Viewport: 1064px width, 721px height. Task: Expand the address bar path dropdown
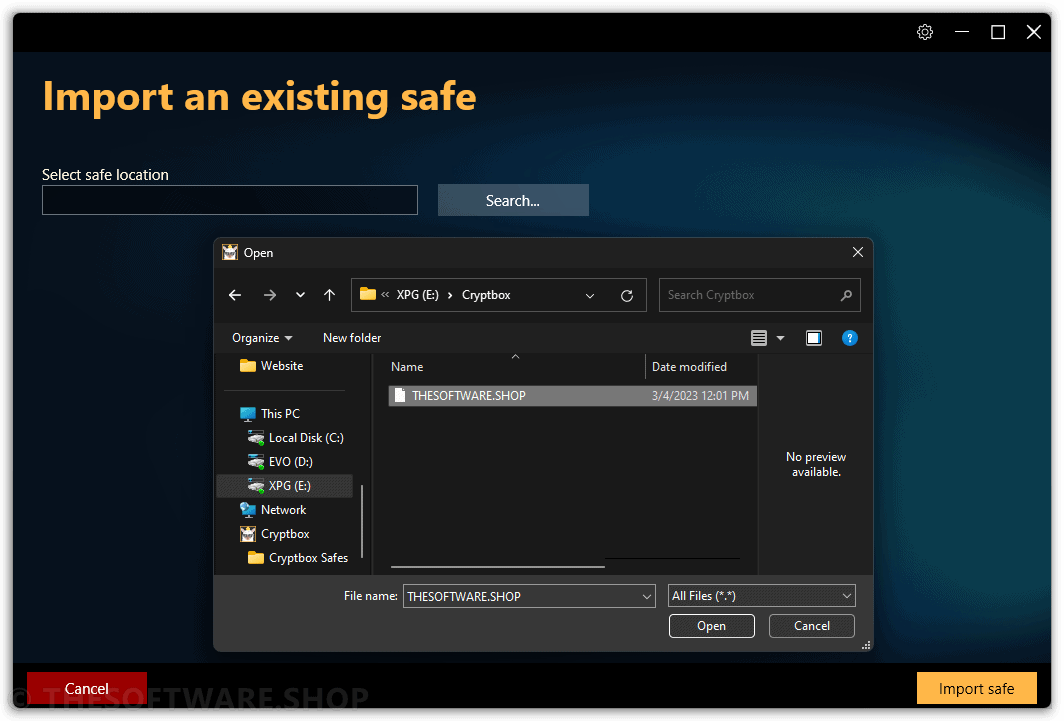point(590,295)
